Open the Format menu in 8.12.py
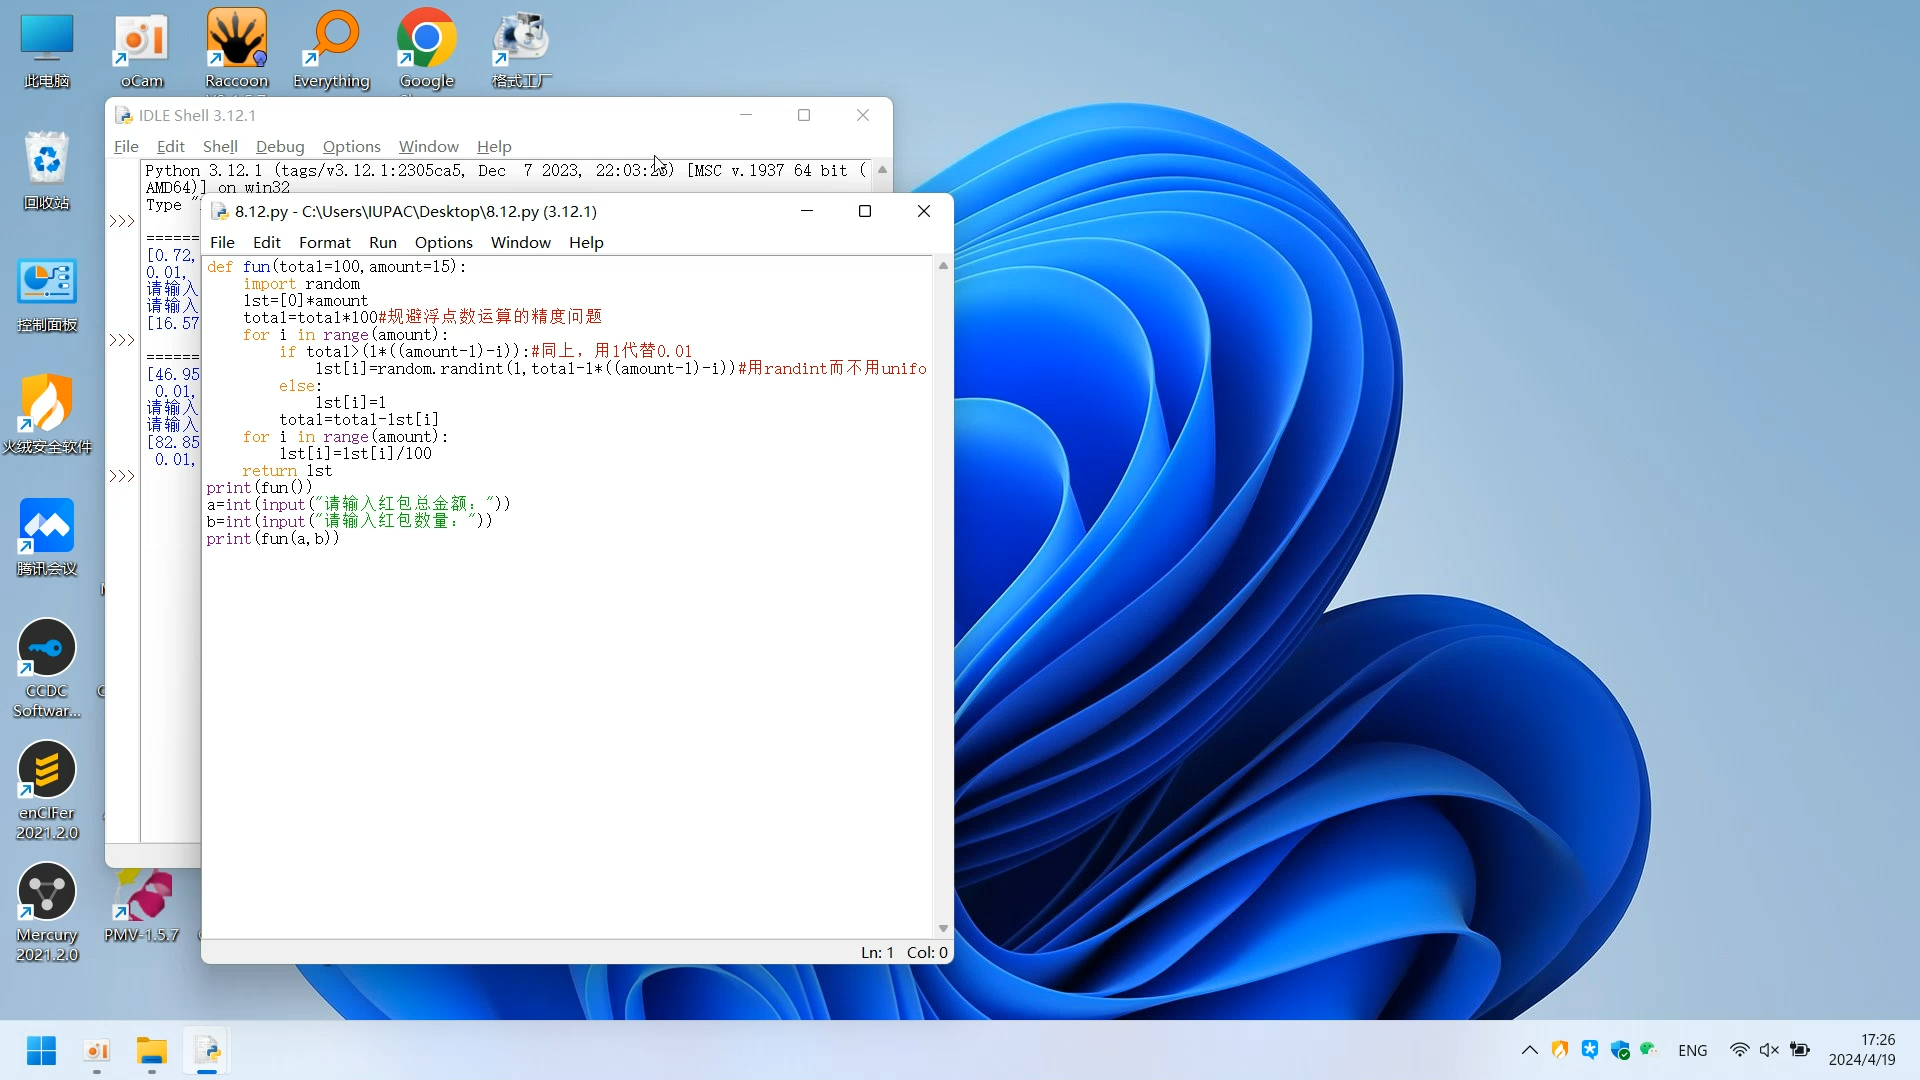The width and height of the screenshot is (1920, 1080). tap(324, 242)
